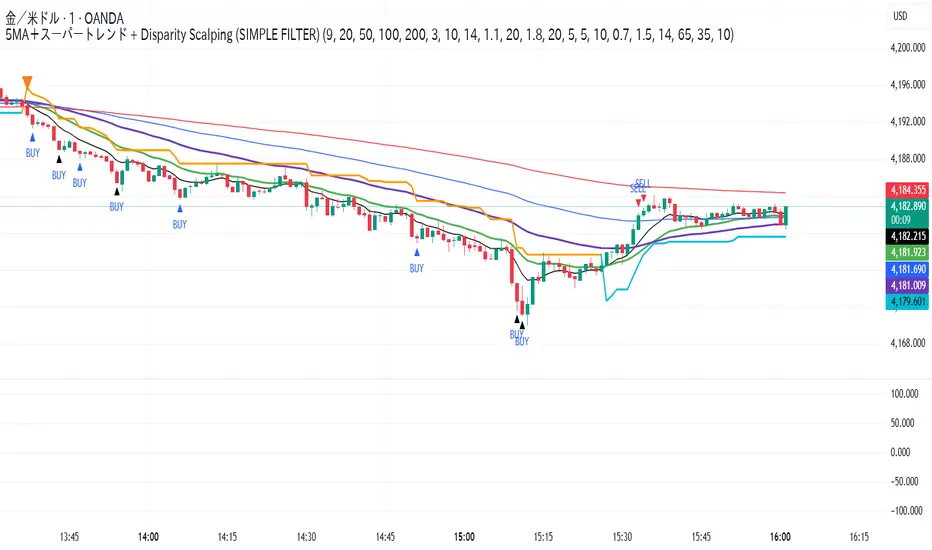Screen dimensions: 932x550
Task: Click the orange triangle marker at top left
Action: click(27, 83)
